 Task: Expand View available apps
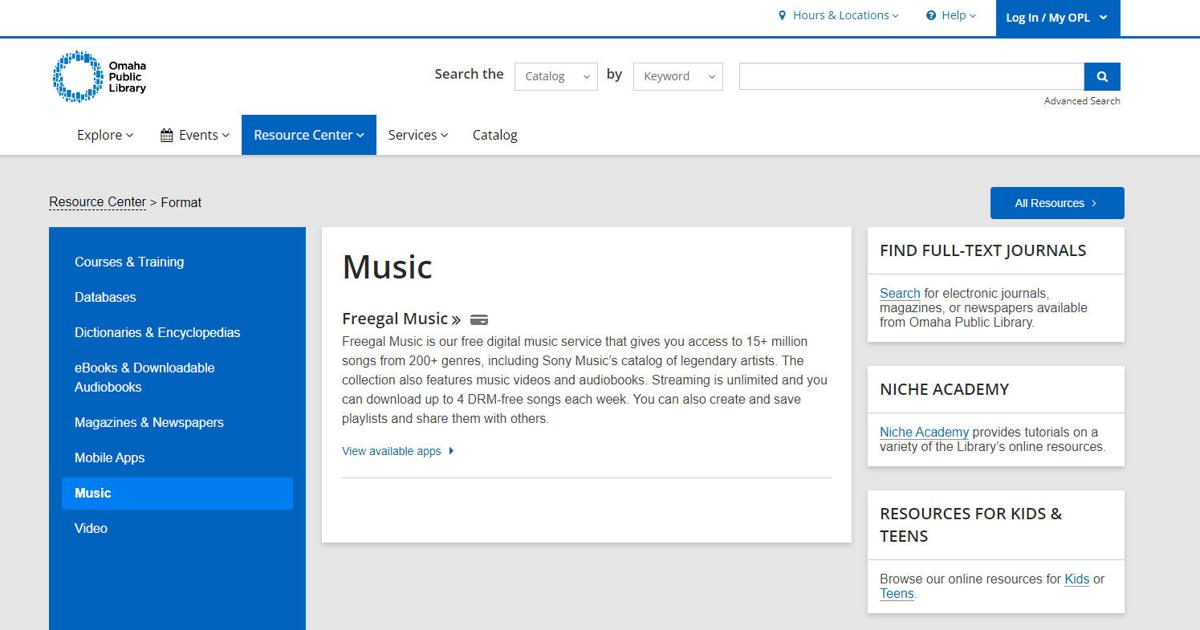coord(398,451)
